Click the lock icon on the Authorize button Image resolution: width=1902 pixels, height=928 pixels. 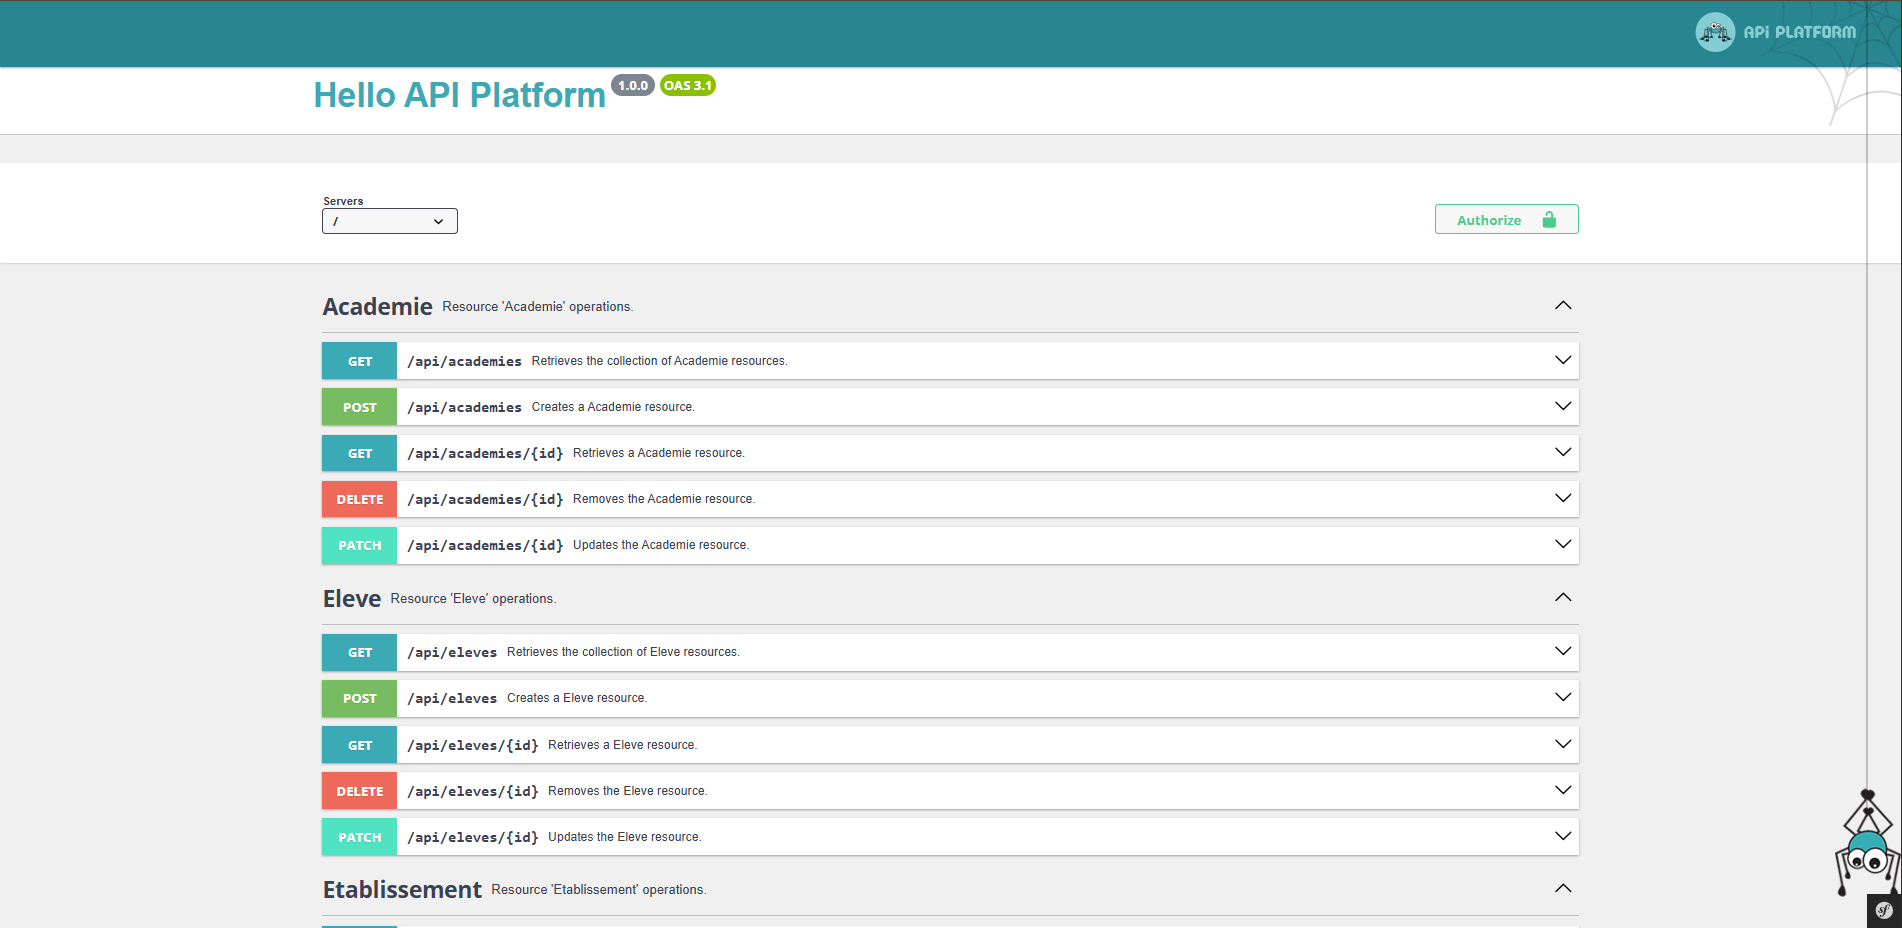click(1549, 219)
